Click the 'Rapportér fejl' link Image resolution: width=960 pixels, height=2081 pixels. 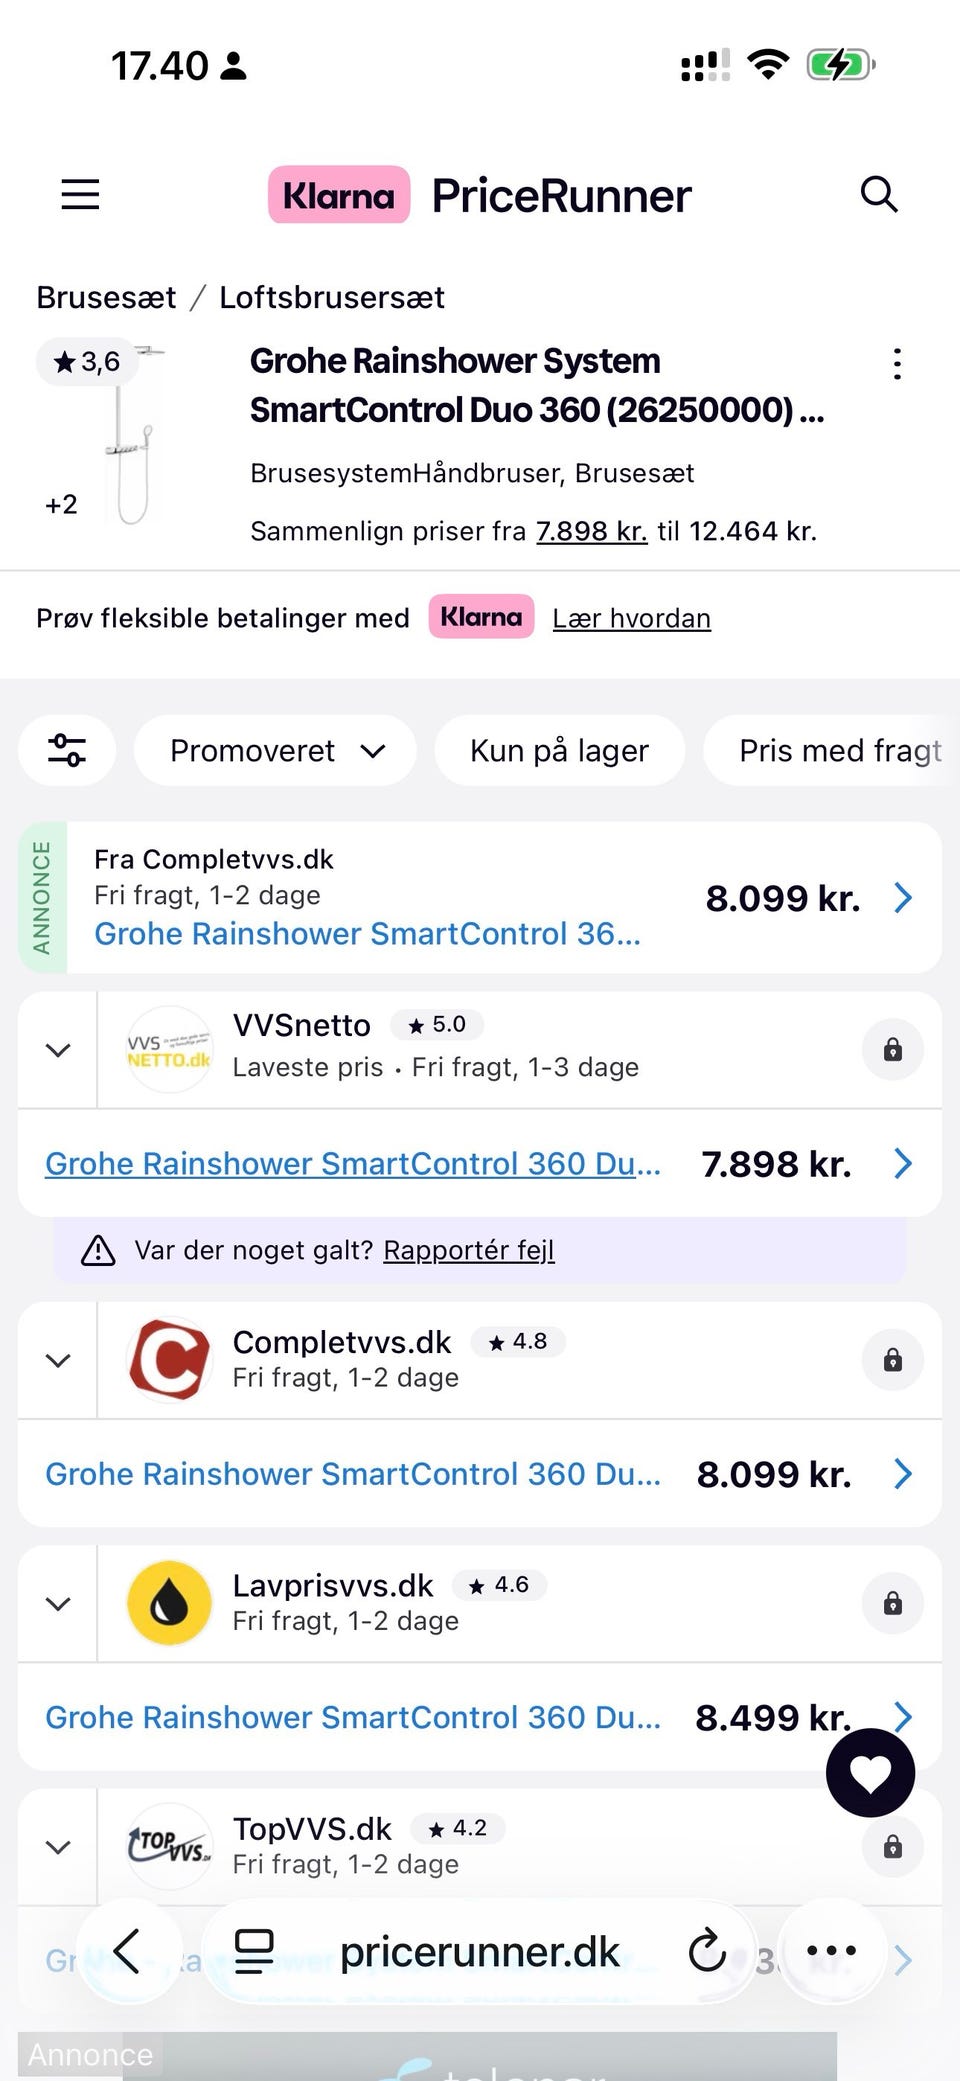coord(468,1250)
